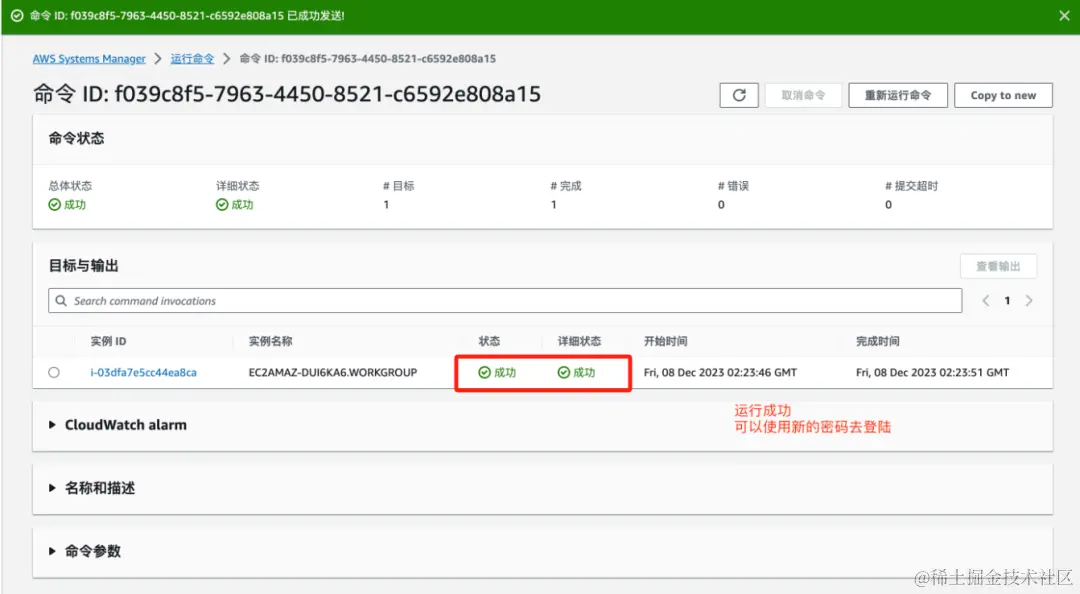The width and height of the screenshot is (1080, 594).
Task: Click current breadcrumb 命令 ID text
Action: pos(368,59)
